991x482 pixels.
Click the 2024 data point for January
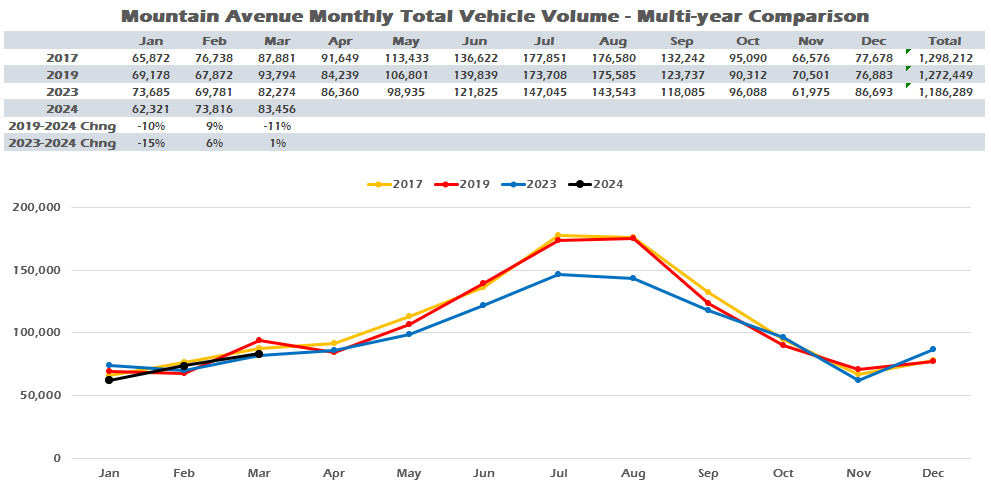pyautogui.click(x=108, y=380)
